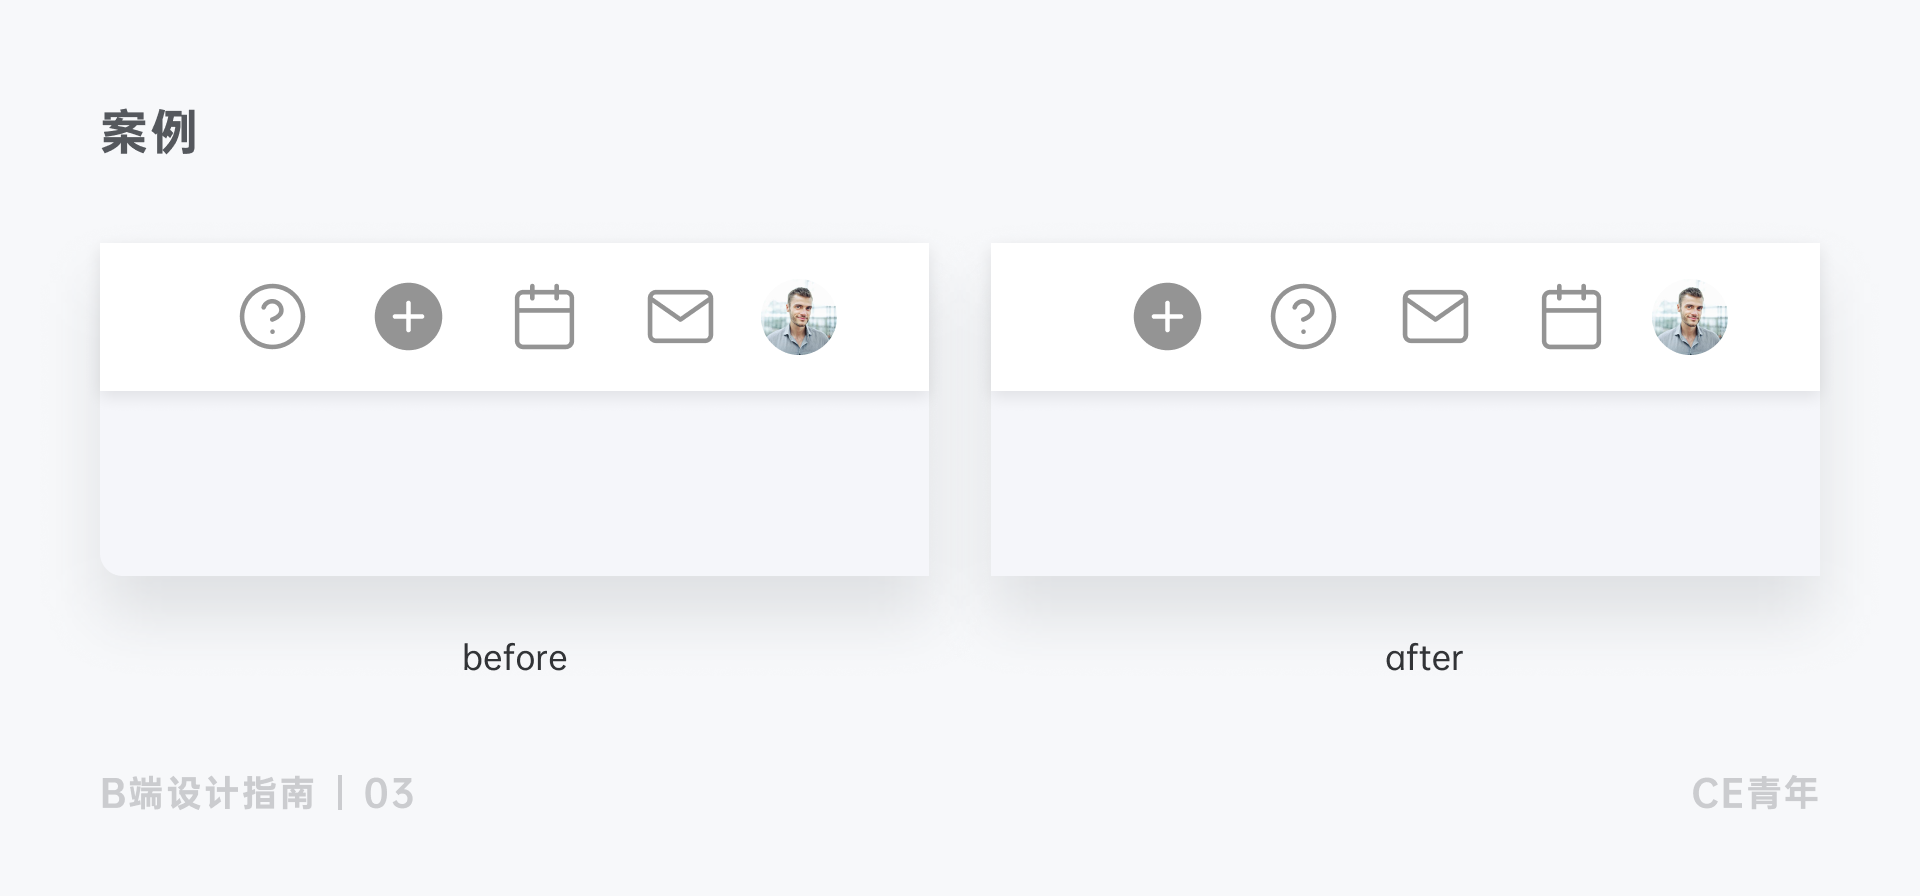Click the plus add icon in after toolbar
Screen dimensions: 1920x896
coord(1167,317)
